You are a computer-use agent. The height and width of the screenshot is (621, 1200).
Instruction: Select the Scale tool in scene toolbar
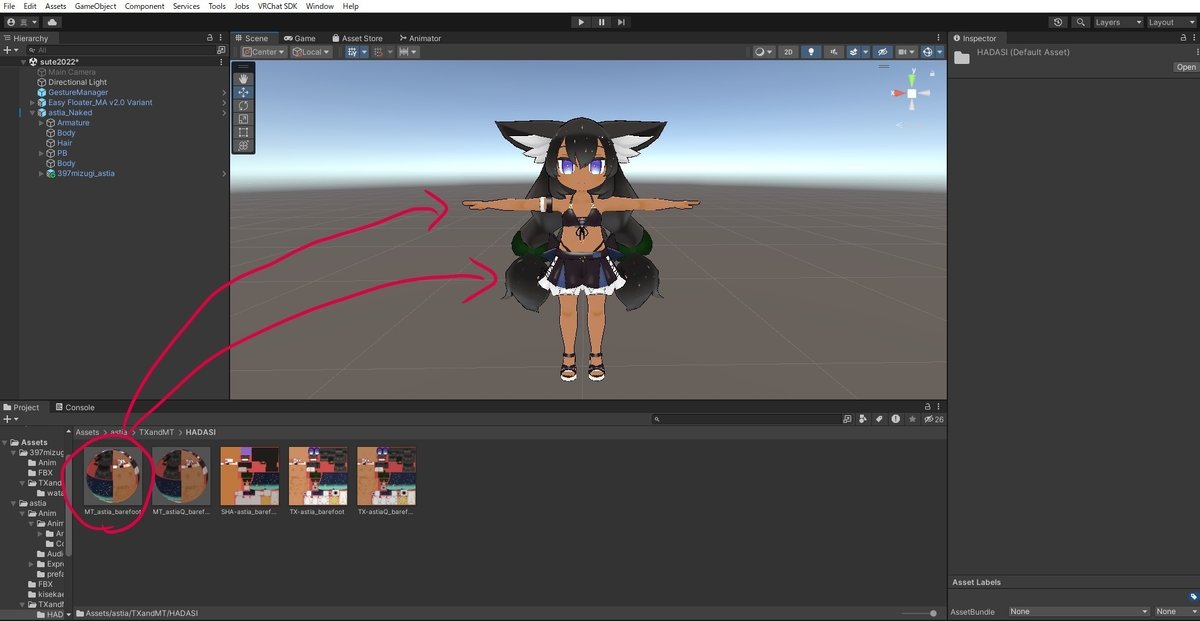coord(243,119)
